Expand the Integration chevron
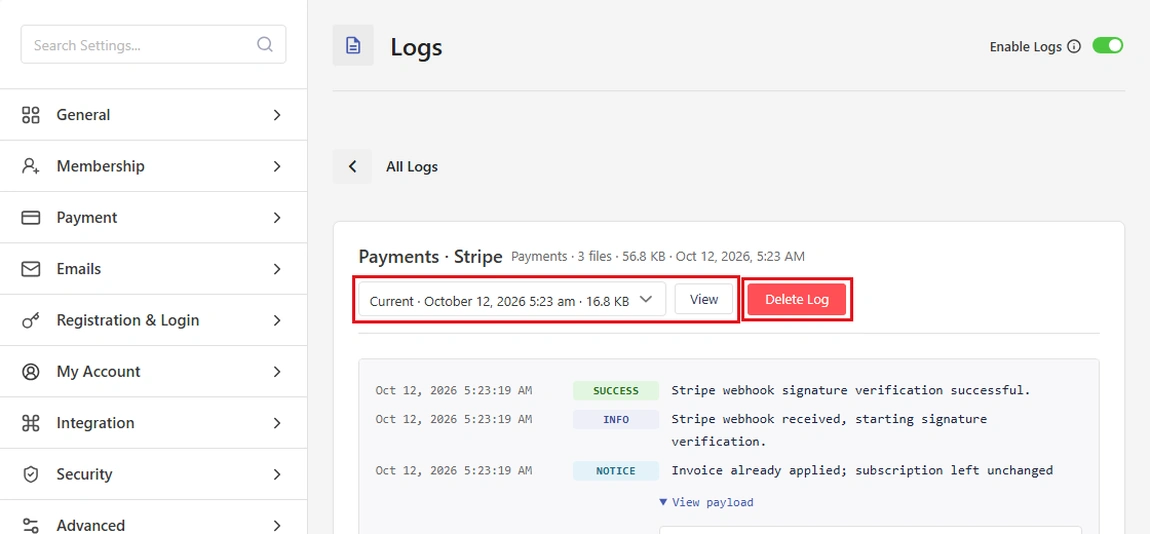 [276, 423]
